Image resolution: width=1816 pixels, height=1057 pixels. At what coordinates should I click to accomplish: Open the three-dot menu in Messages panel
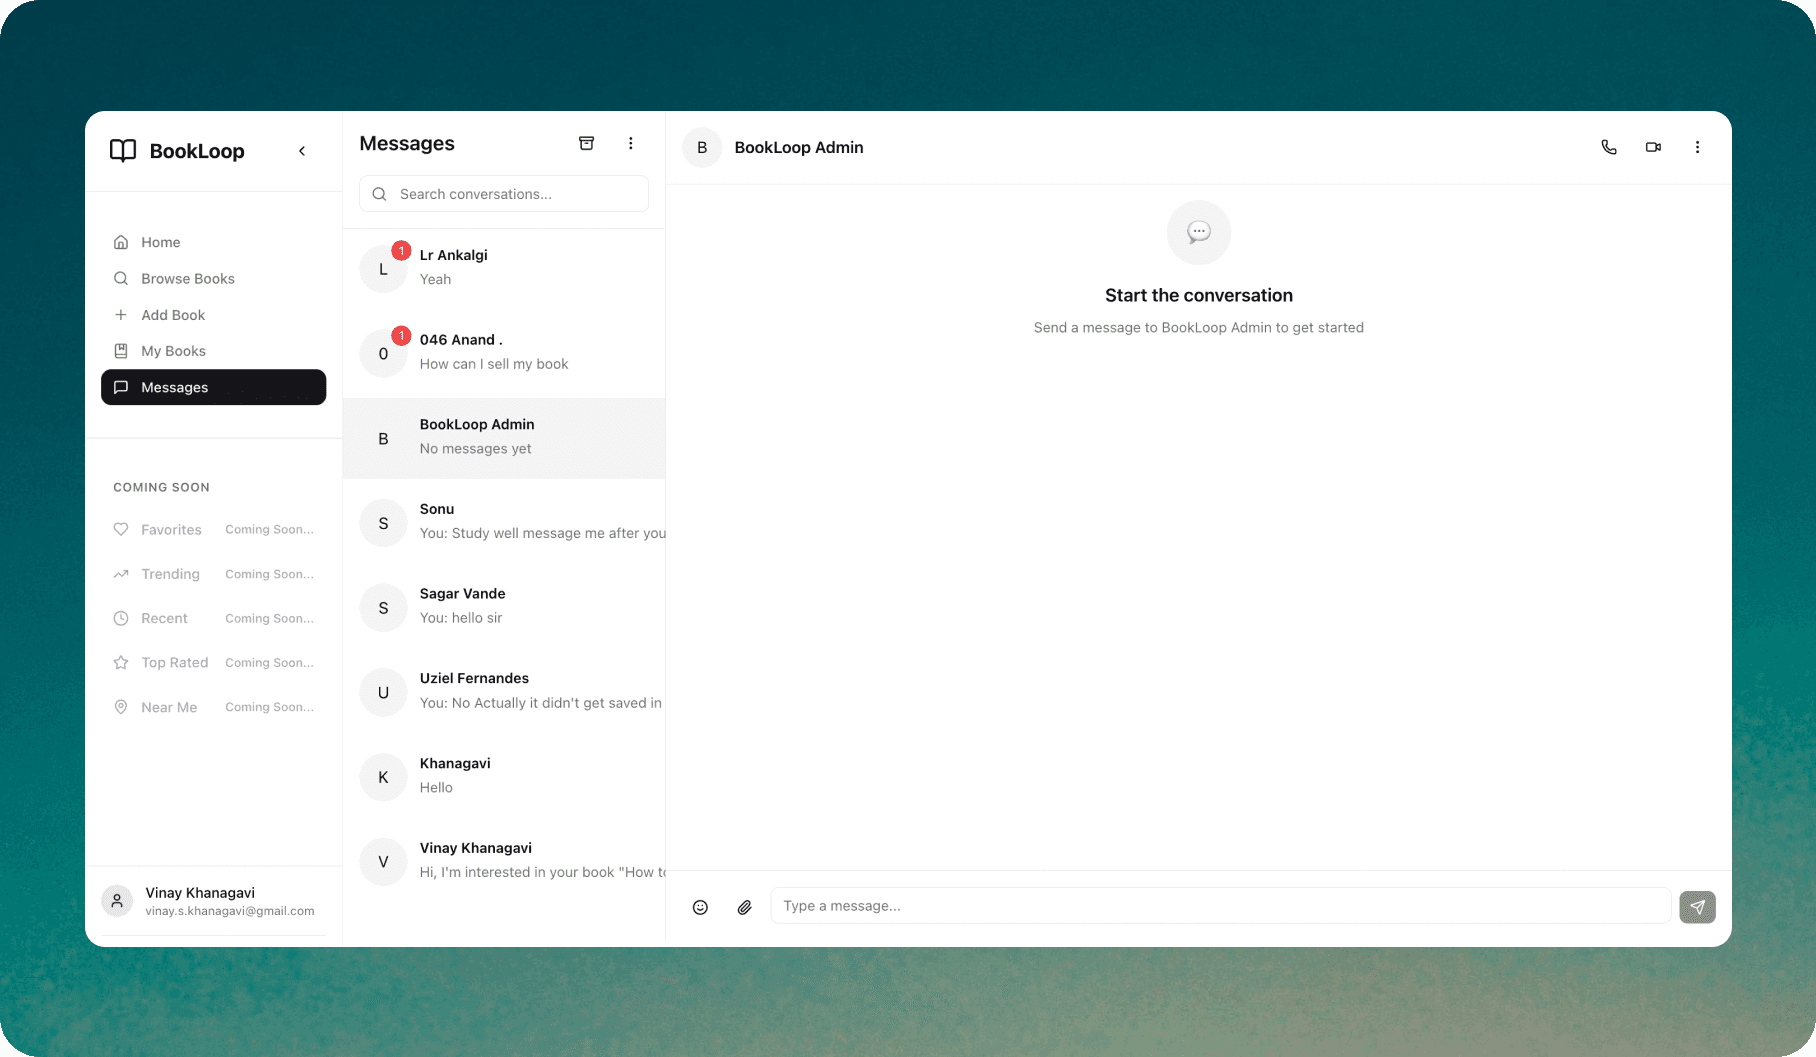[631, 143]
